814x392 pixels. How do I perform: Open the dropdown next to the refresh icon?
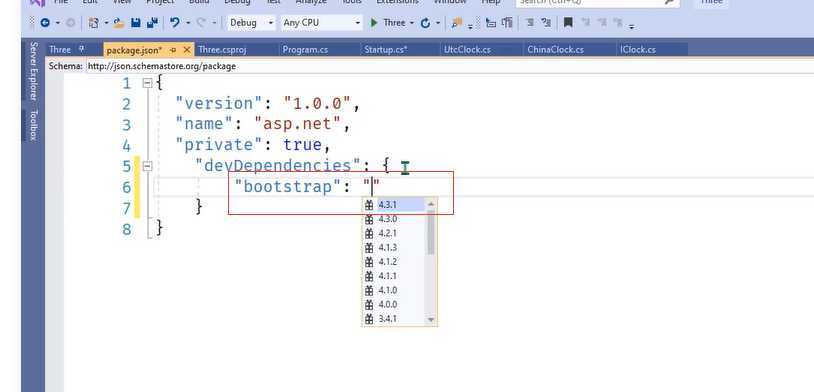(438, 23)
